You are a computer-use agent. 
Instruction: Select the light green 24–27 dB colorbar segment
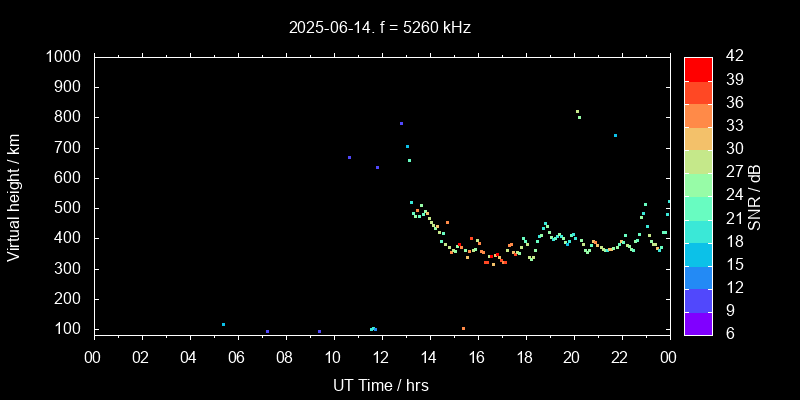[x=698, y=184]
